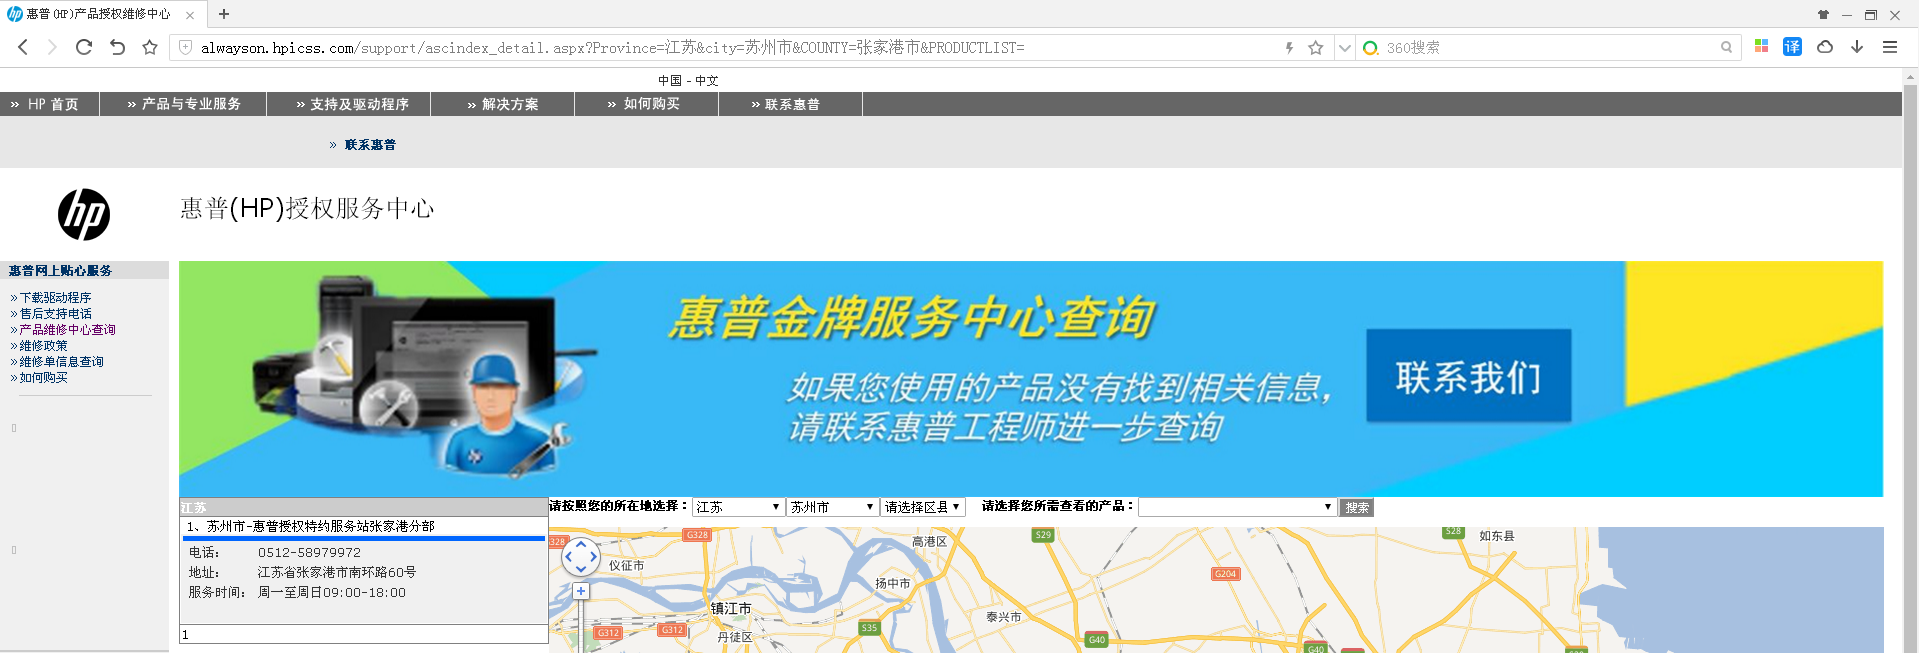Expand the address bar history dropdown arrow

(x=1345, y=47)
